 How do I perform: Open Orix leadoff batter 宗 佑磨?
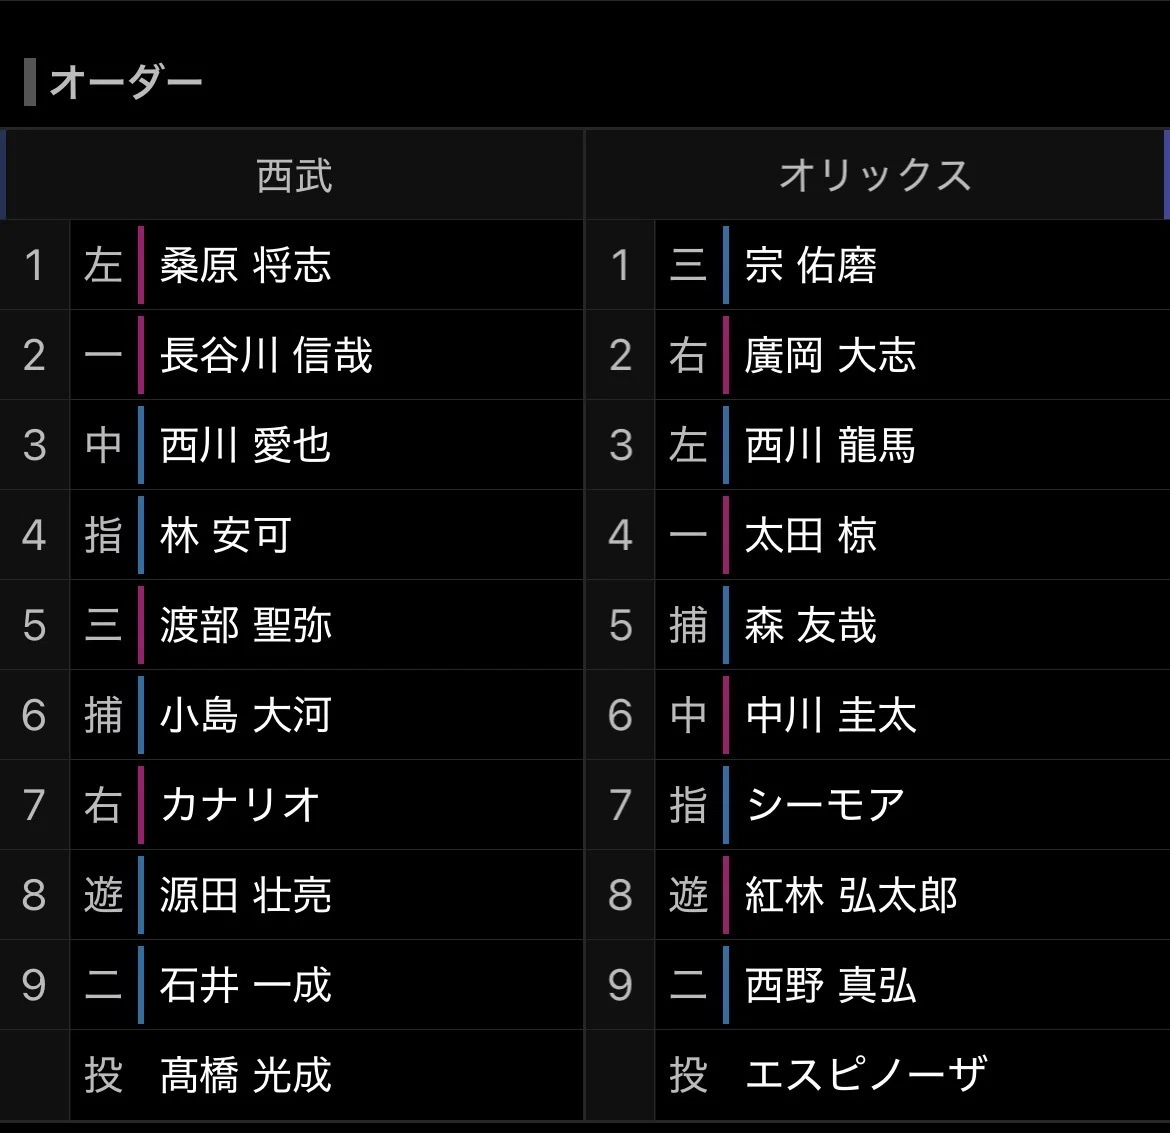(811, 265)
